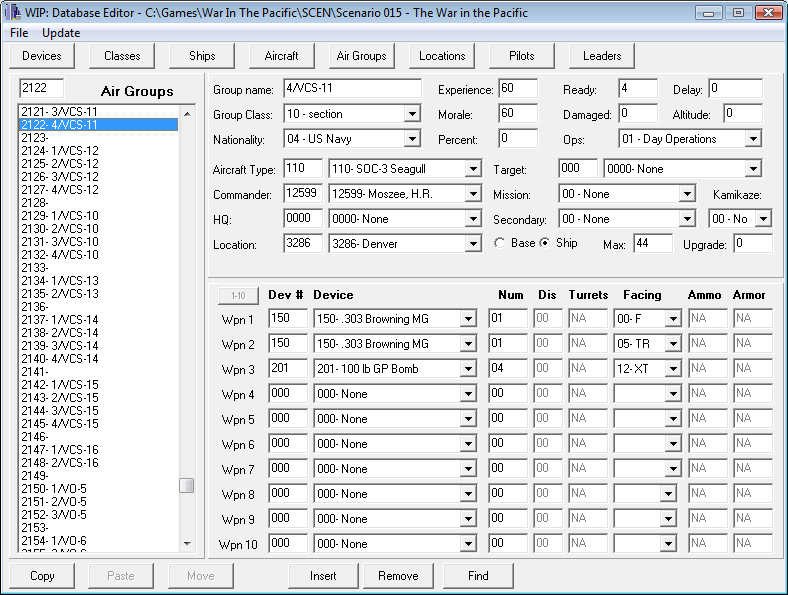Expand the Nationality combo box
Screen dimensions: 788x595
coord(412,140)
